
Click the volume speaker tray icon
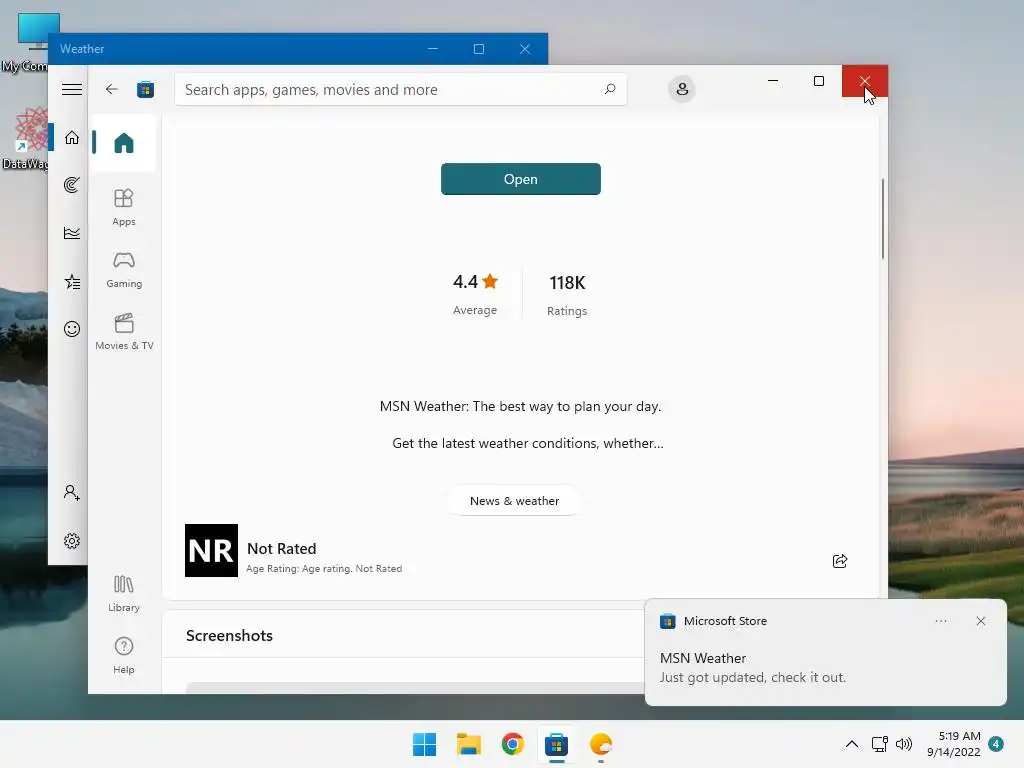point(904,744)
